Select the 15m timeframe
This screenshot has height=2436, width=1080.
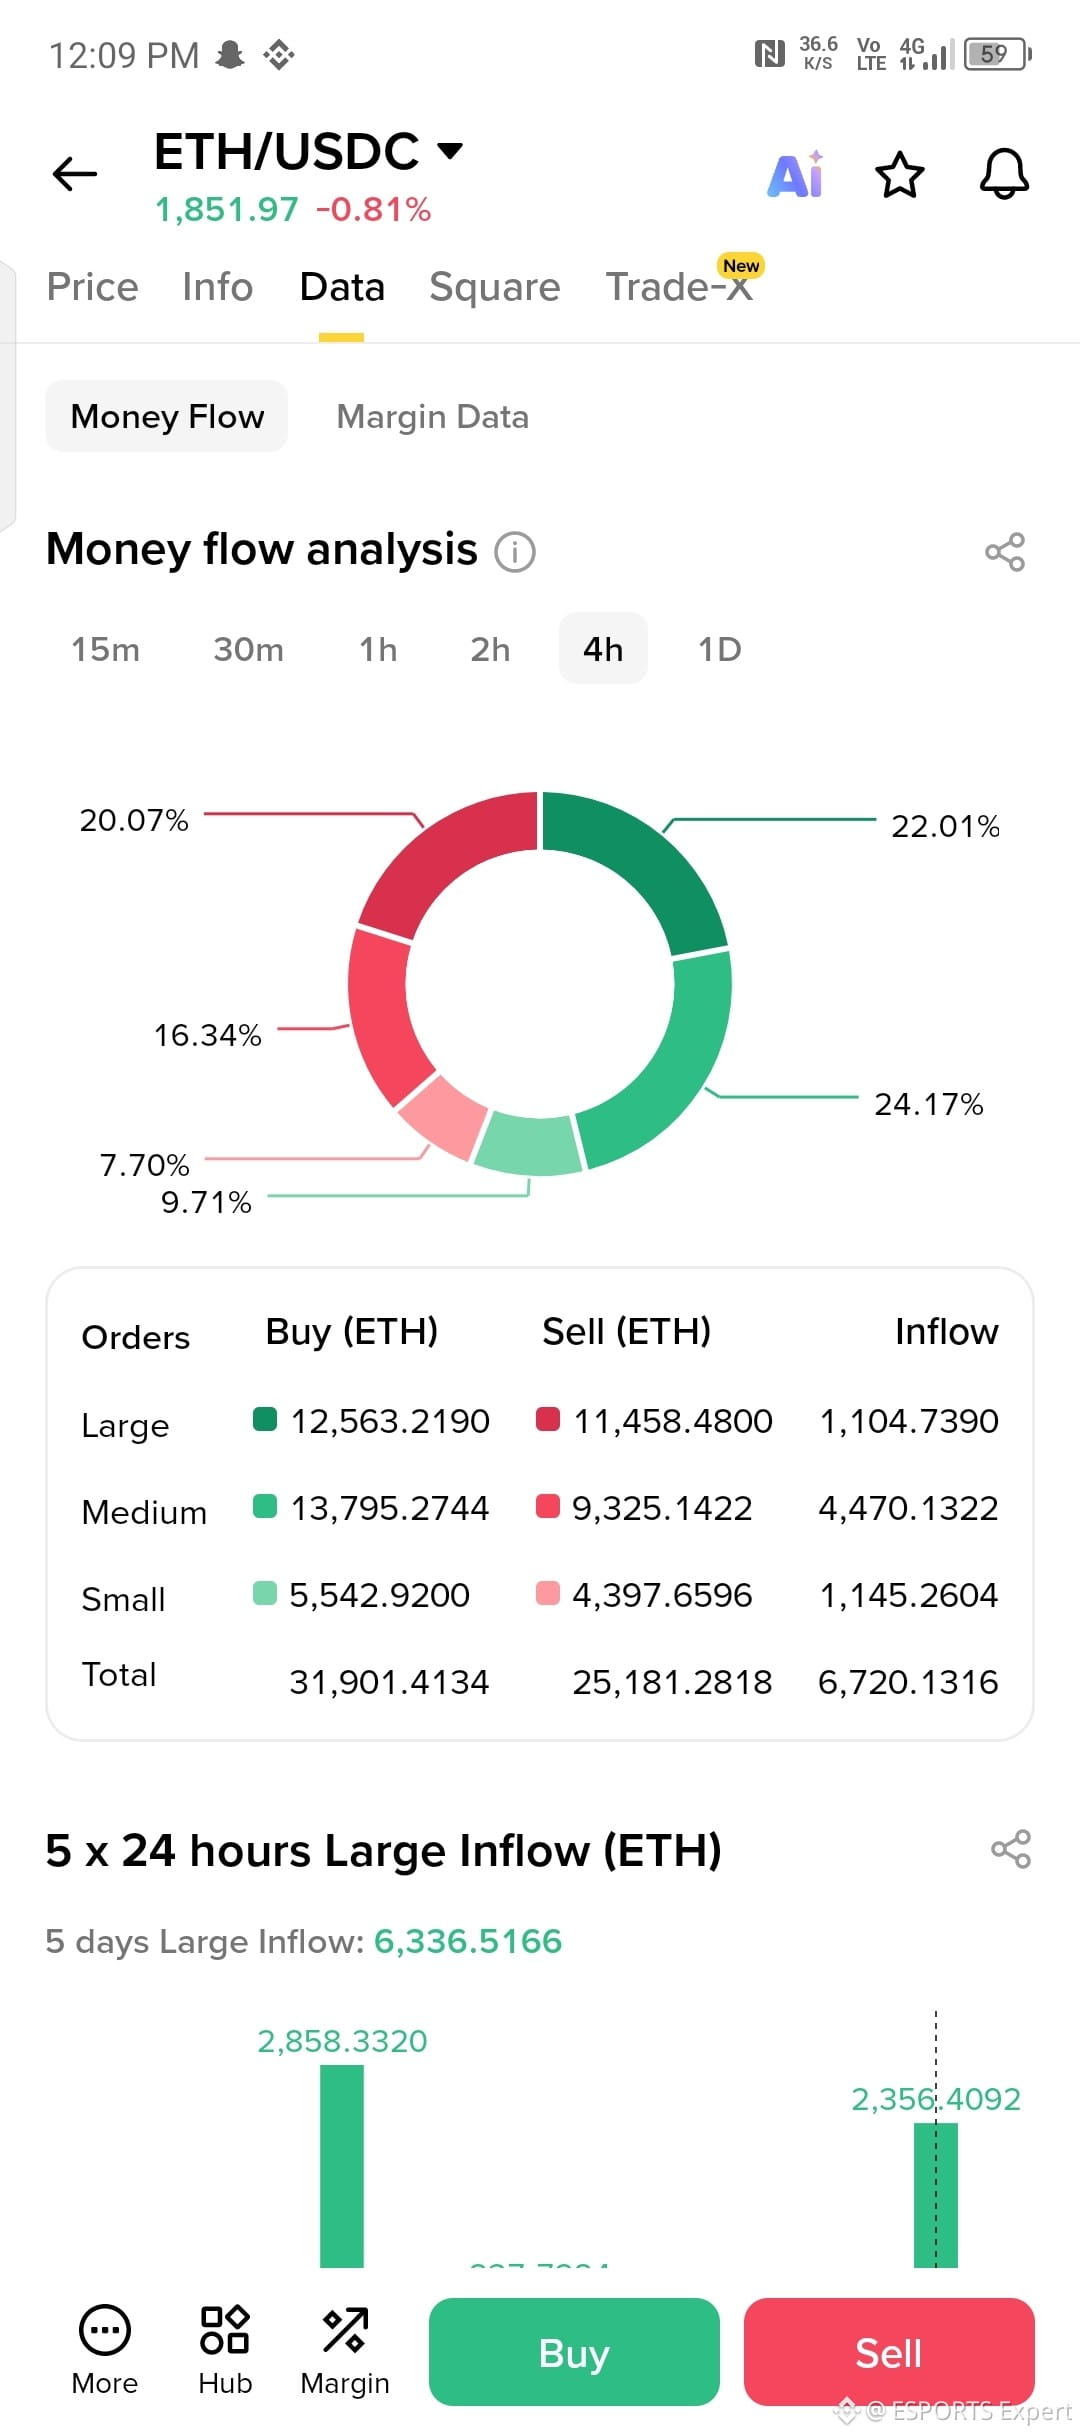coord(105,649)
